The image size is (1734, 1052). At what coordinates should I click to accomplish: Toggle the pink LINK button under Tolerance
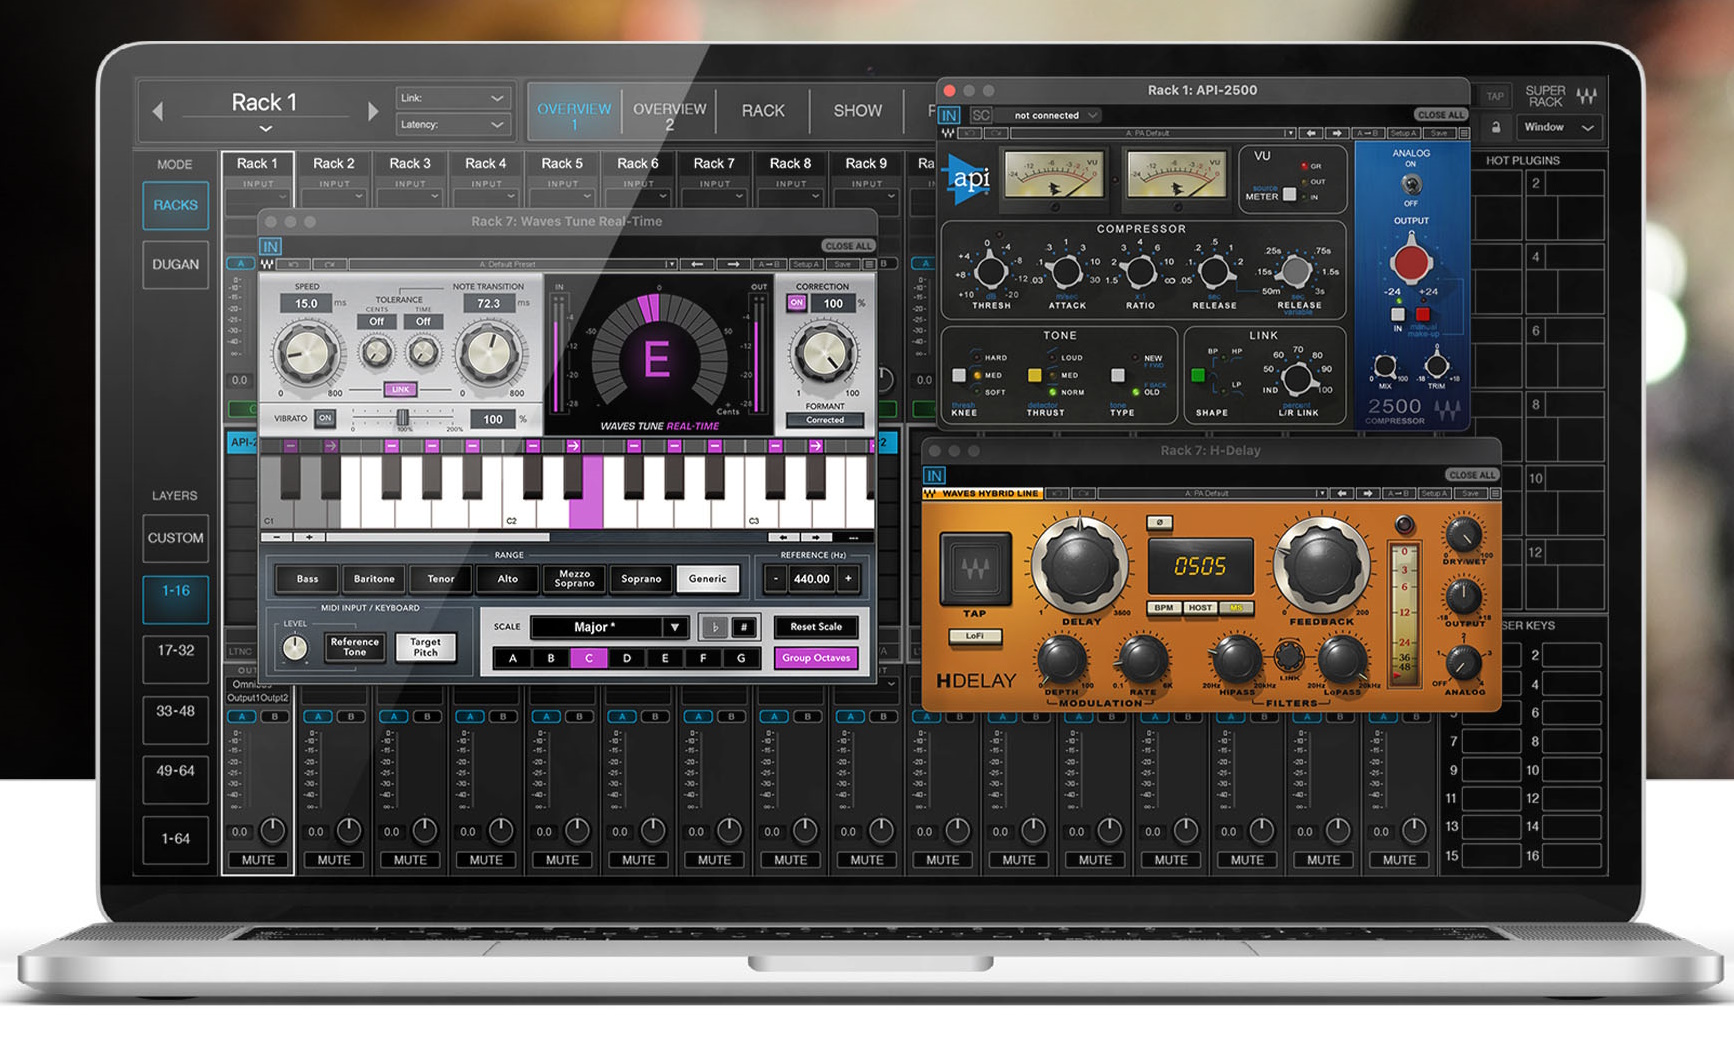coord(400,389)
